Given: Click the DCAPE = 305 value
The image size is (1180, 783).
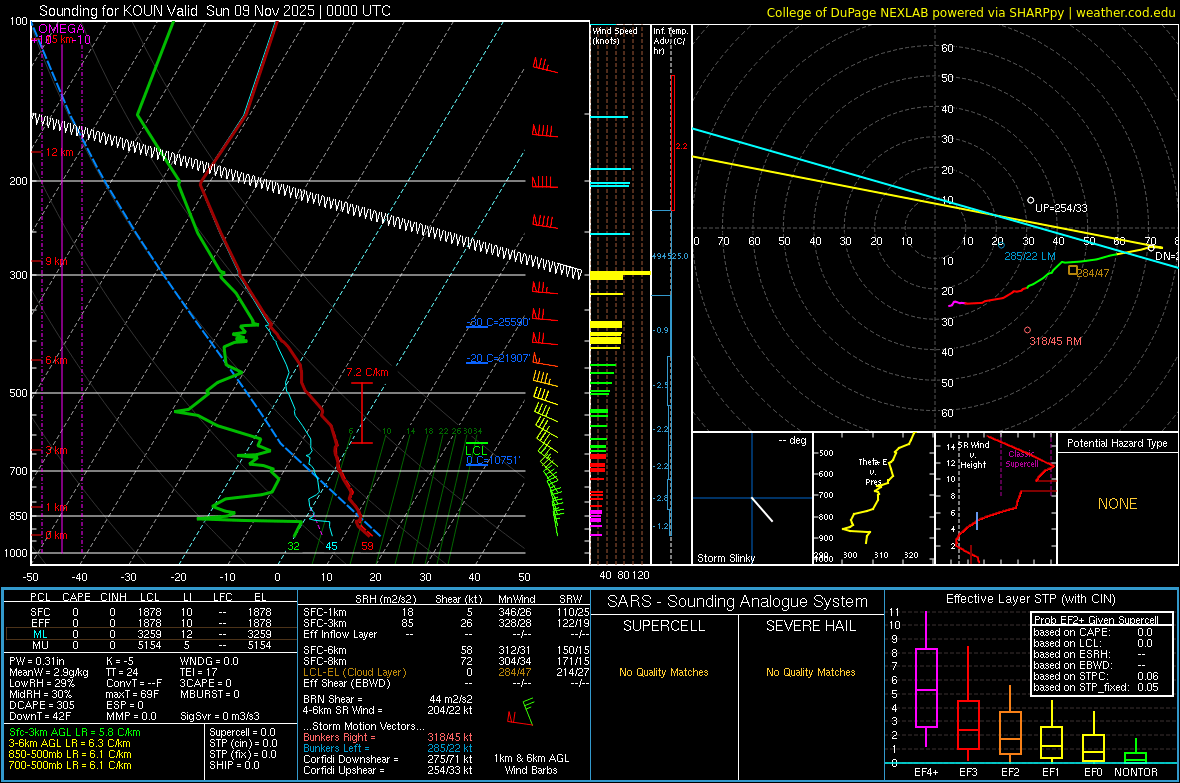Looking at the screenshot, I should tap(41, 705).
